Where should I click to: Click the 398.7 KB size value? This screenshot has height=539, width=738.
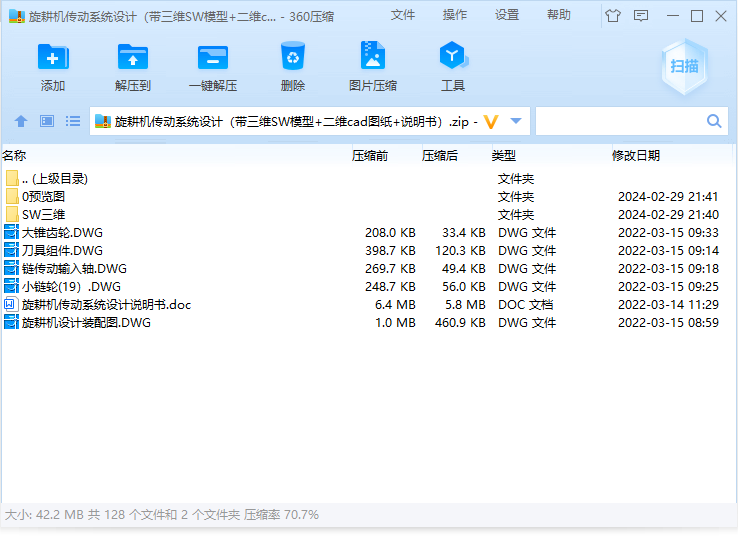391,250
